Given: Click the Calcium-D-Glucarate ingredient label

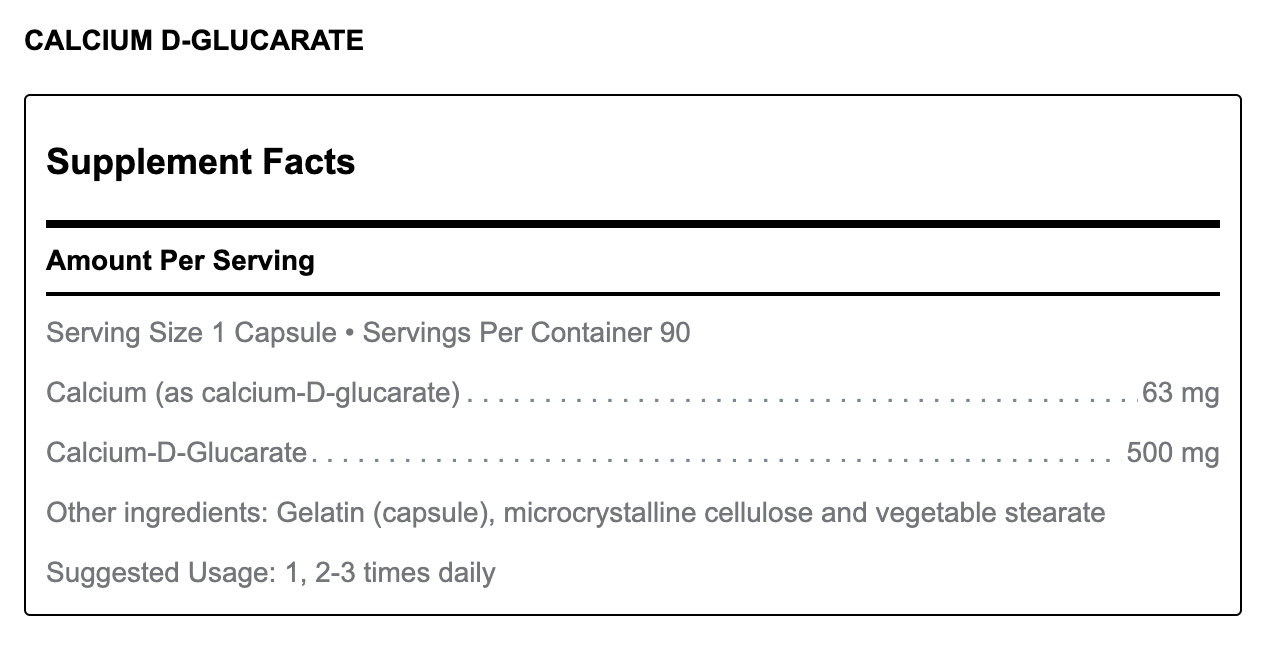Looking at the screenshot, I should coord(176,453).
